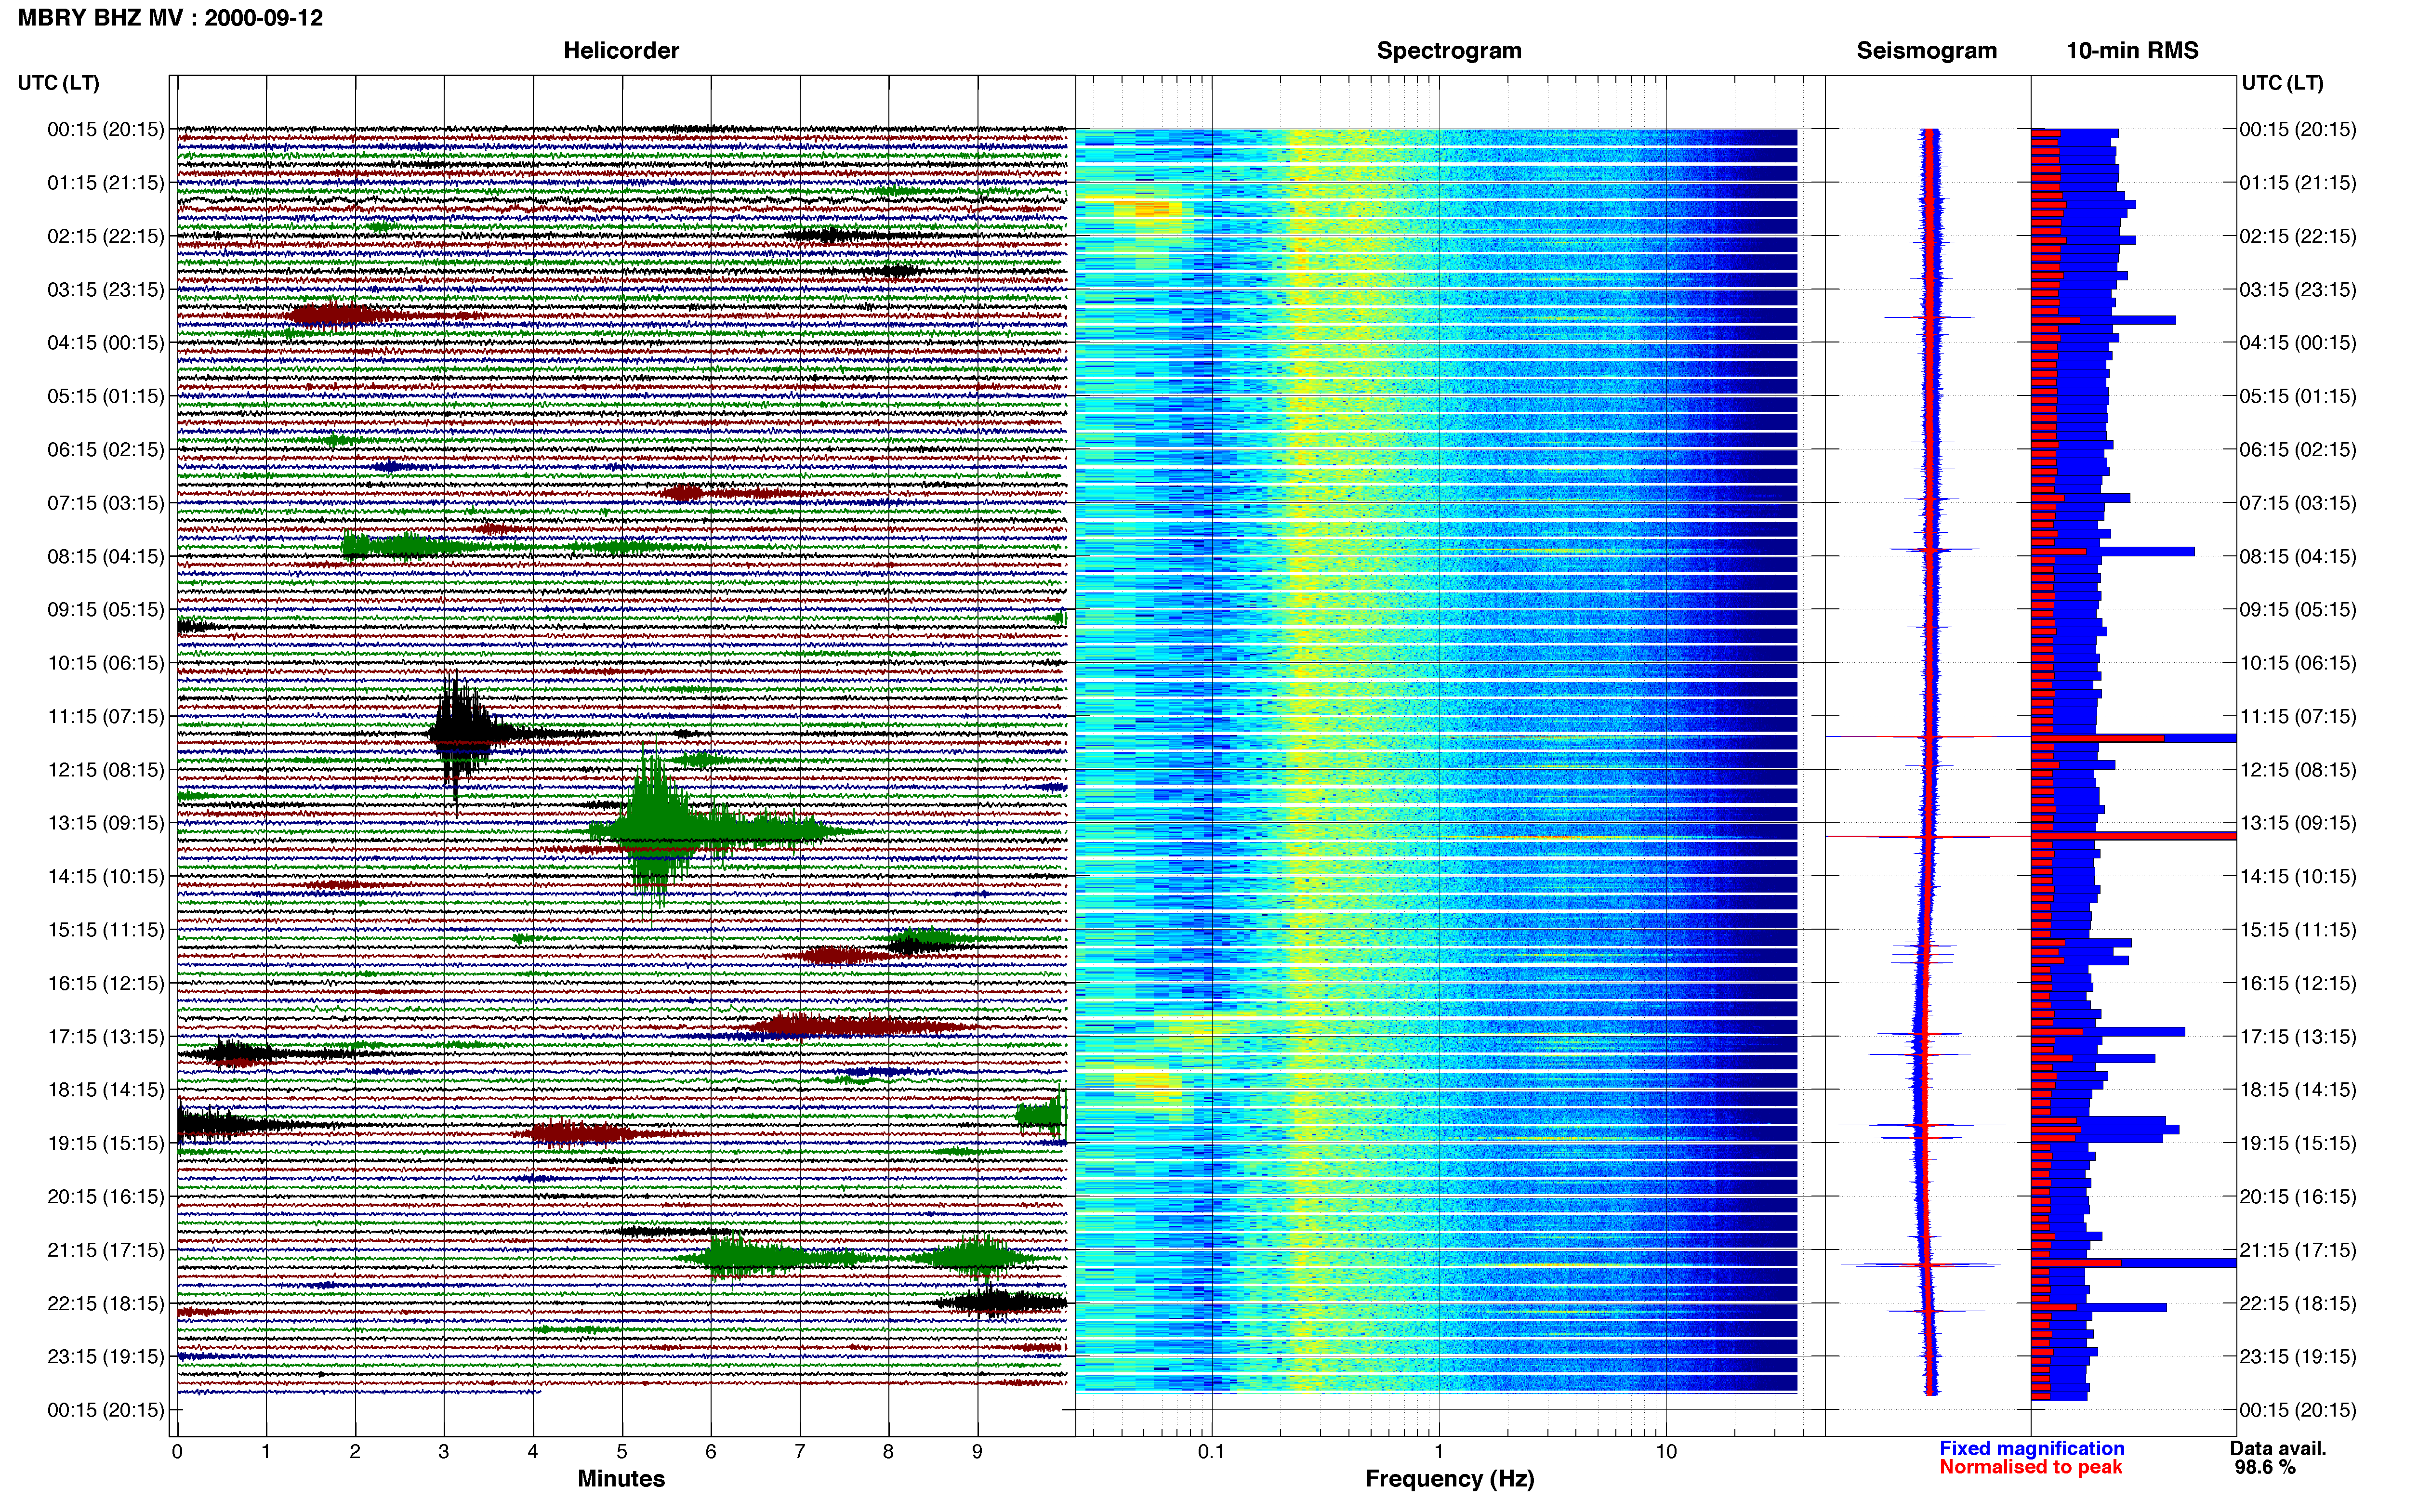Click the minute 9 tick label
2418x1512 pixels.
977,1452
